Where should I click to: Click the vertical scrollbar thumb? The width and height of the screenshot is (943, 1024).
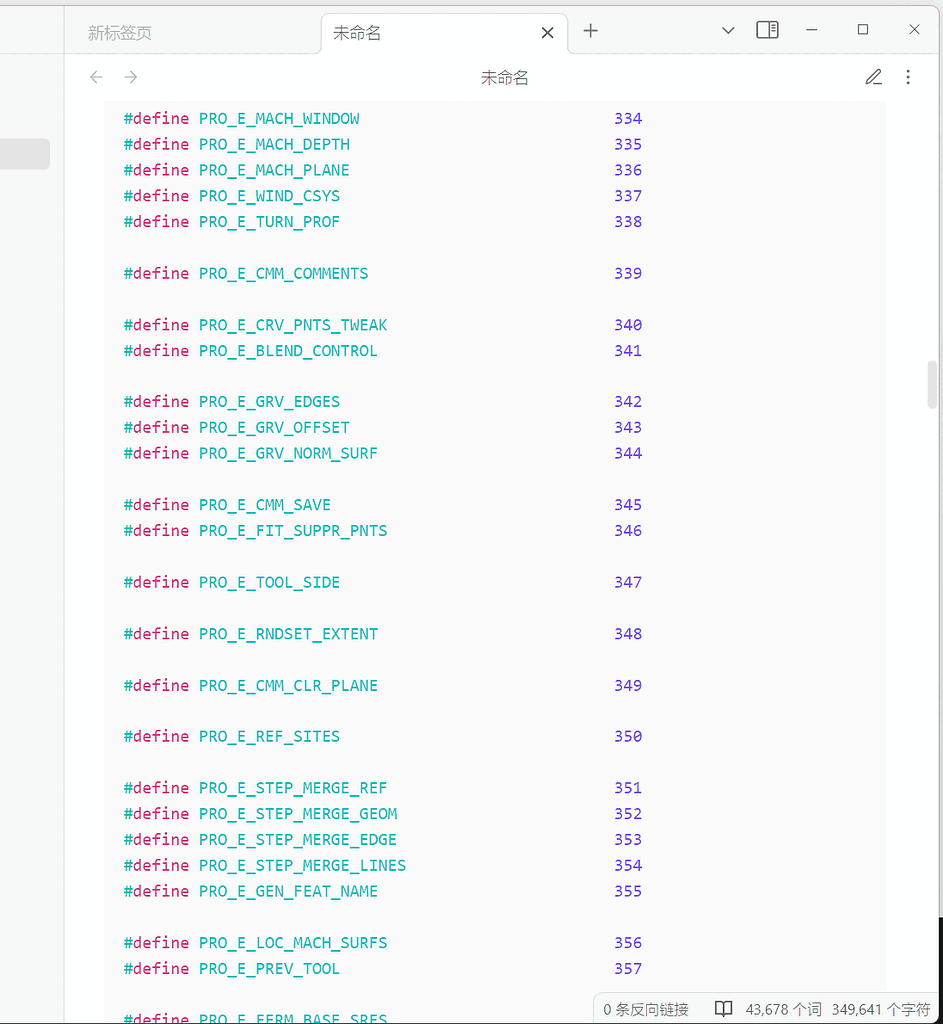[x=933, y=385]
